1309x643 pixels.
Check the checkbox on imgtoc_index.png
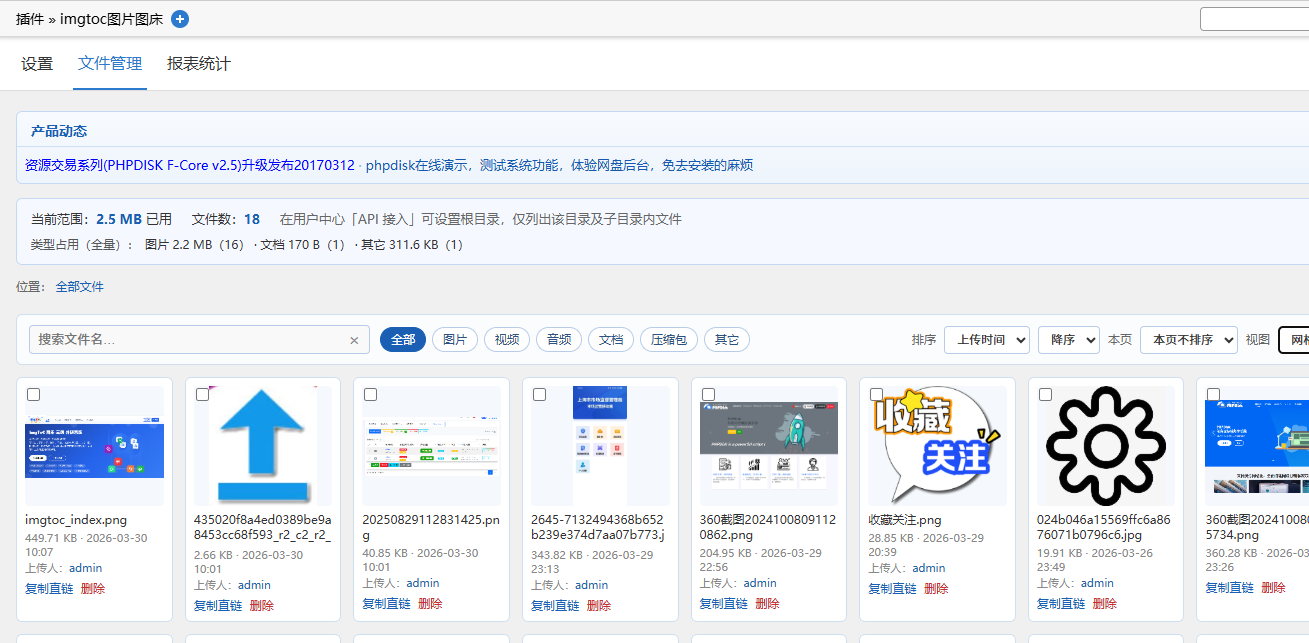[33, 395]
